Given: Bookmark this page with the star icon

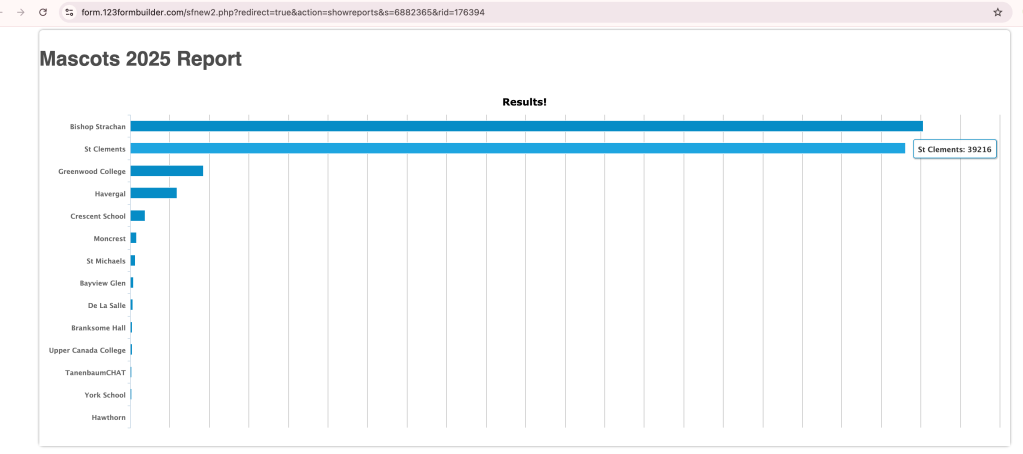Looking at the screenshot, I should (x=997, y=12).
